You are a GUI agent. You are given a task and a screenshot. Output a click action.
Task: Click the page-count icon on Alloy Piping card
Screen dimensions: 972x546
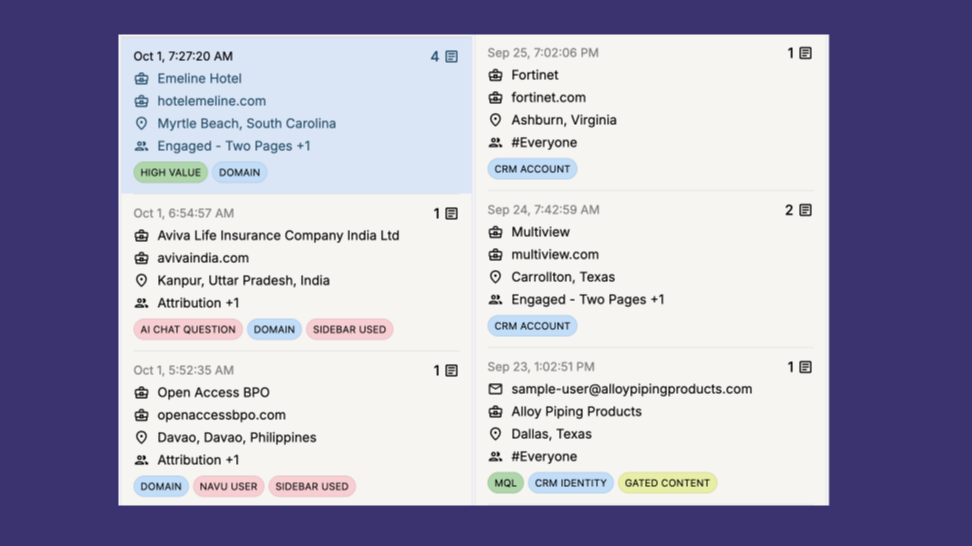pyautogui.click(x=805, y=368)
